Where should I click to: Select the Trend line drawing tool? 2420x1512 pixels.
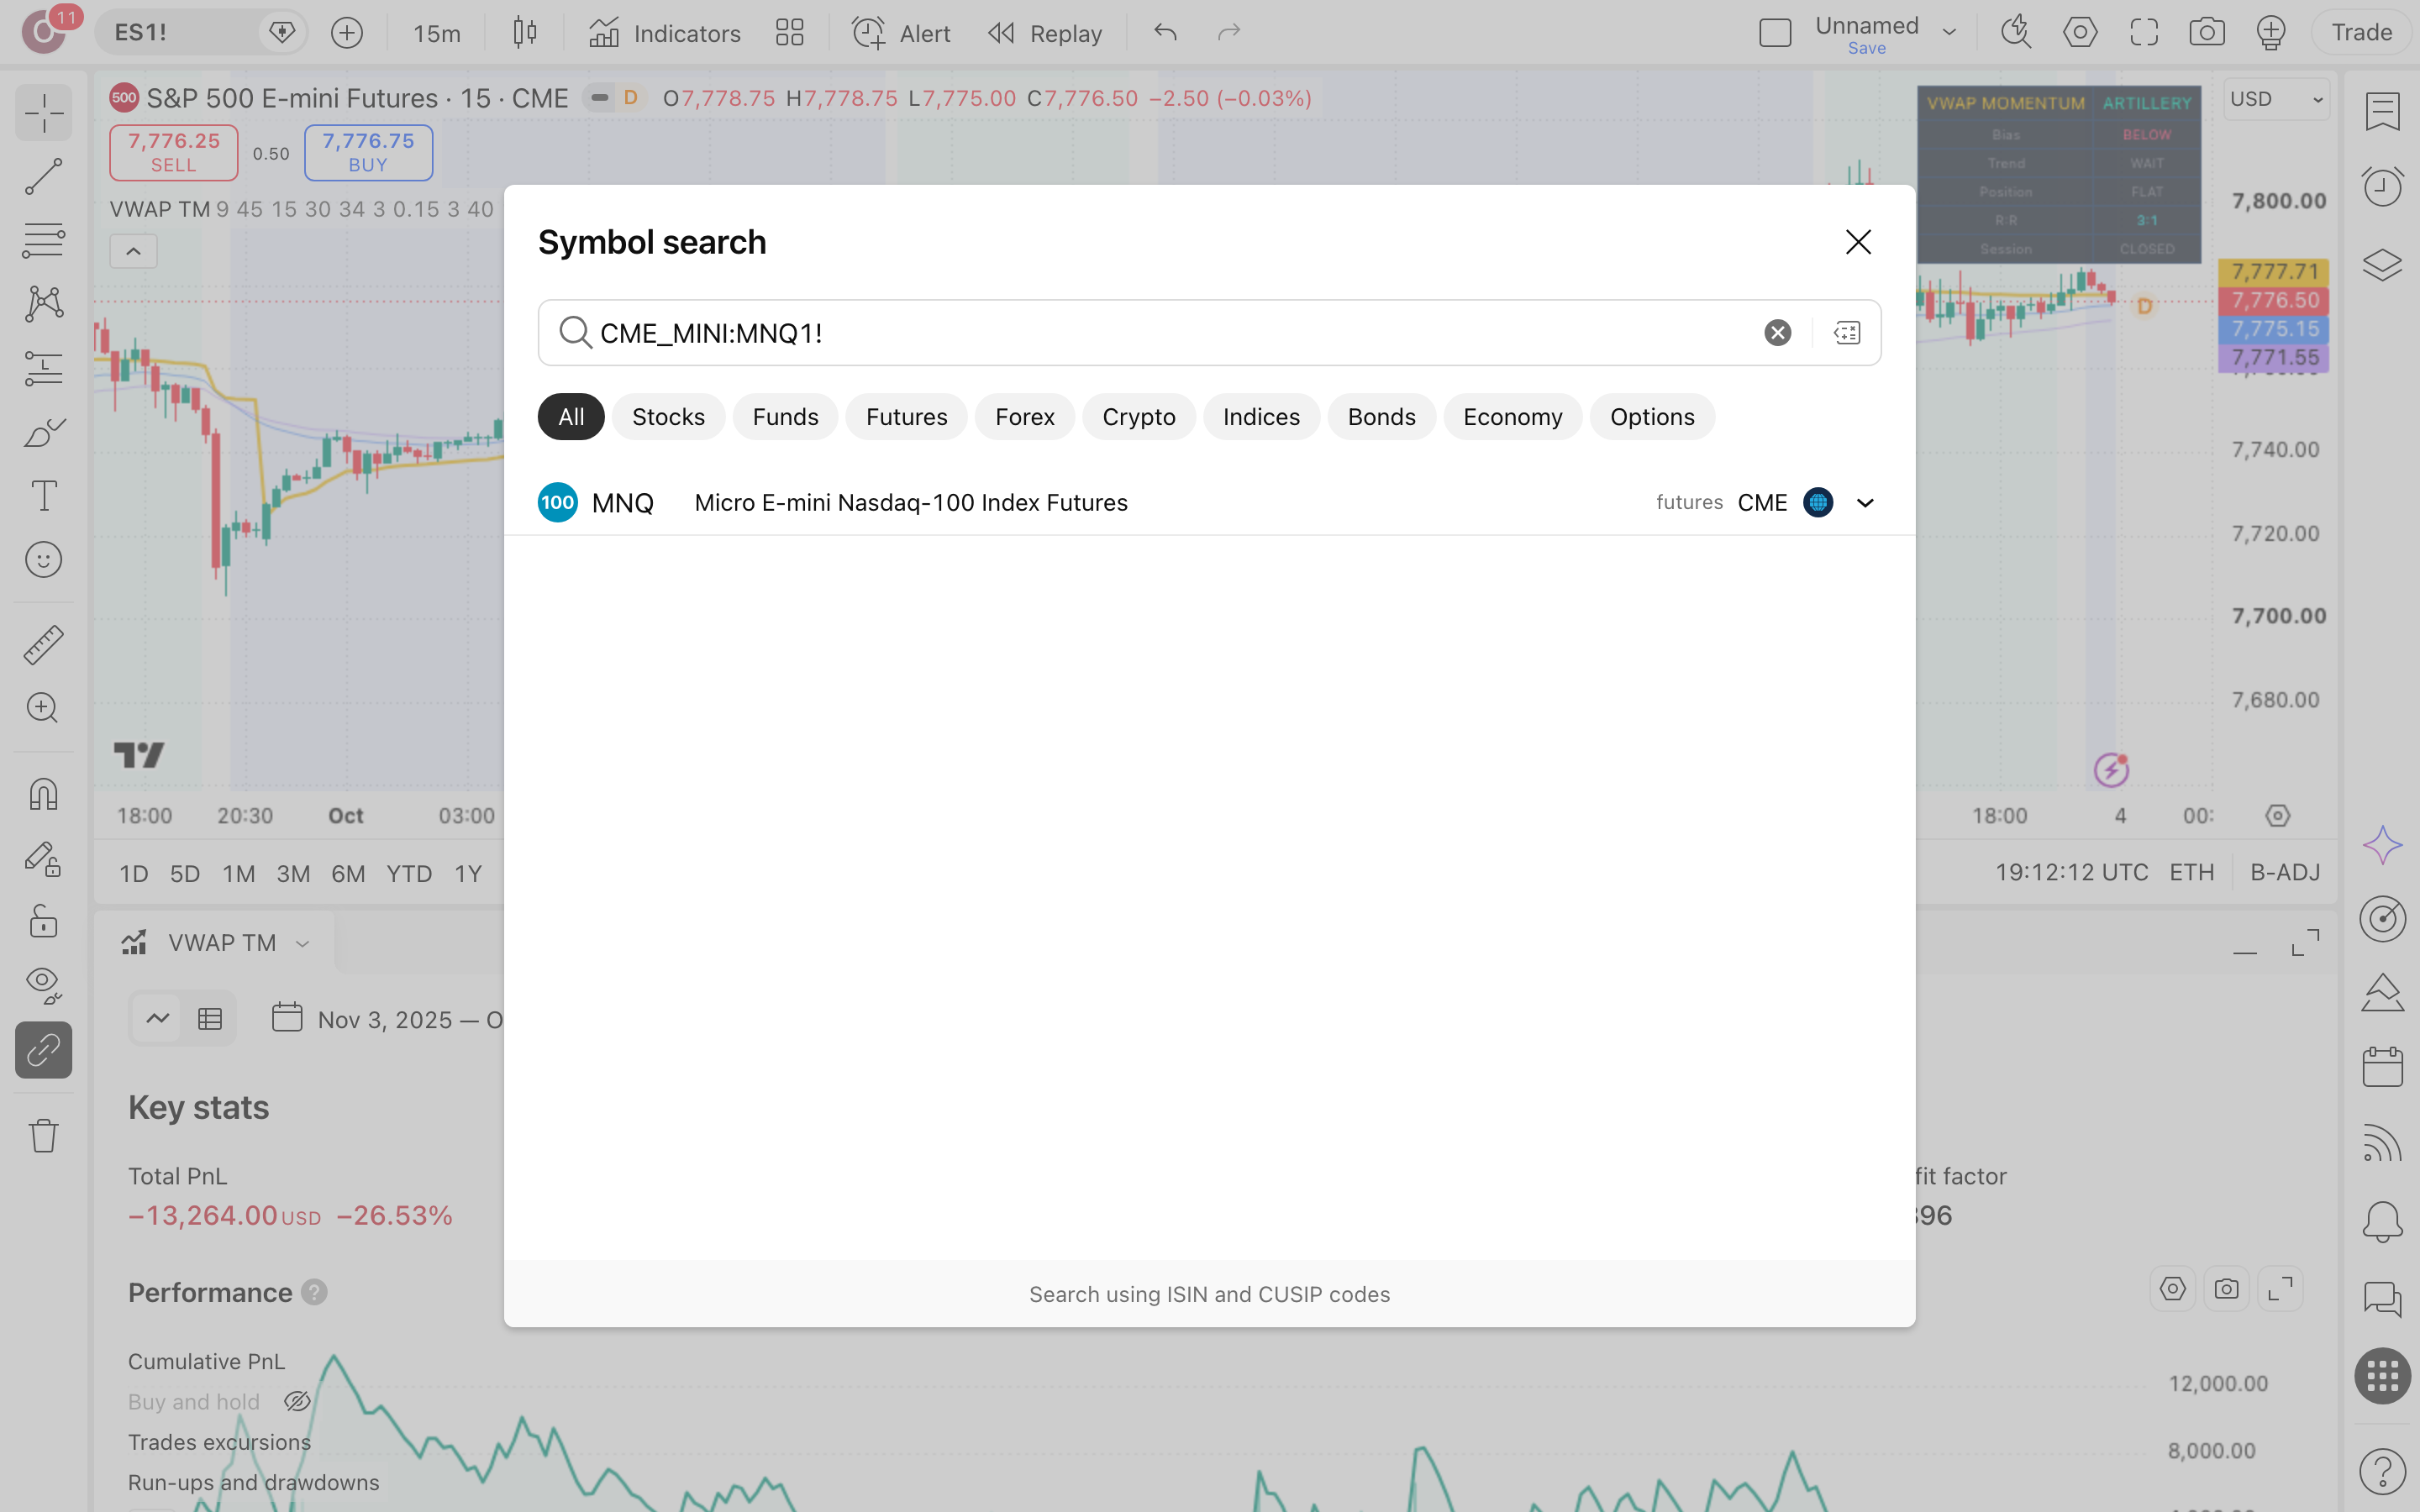[43, 176]
